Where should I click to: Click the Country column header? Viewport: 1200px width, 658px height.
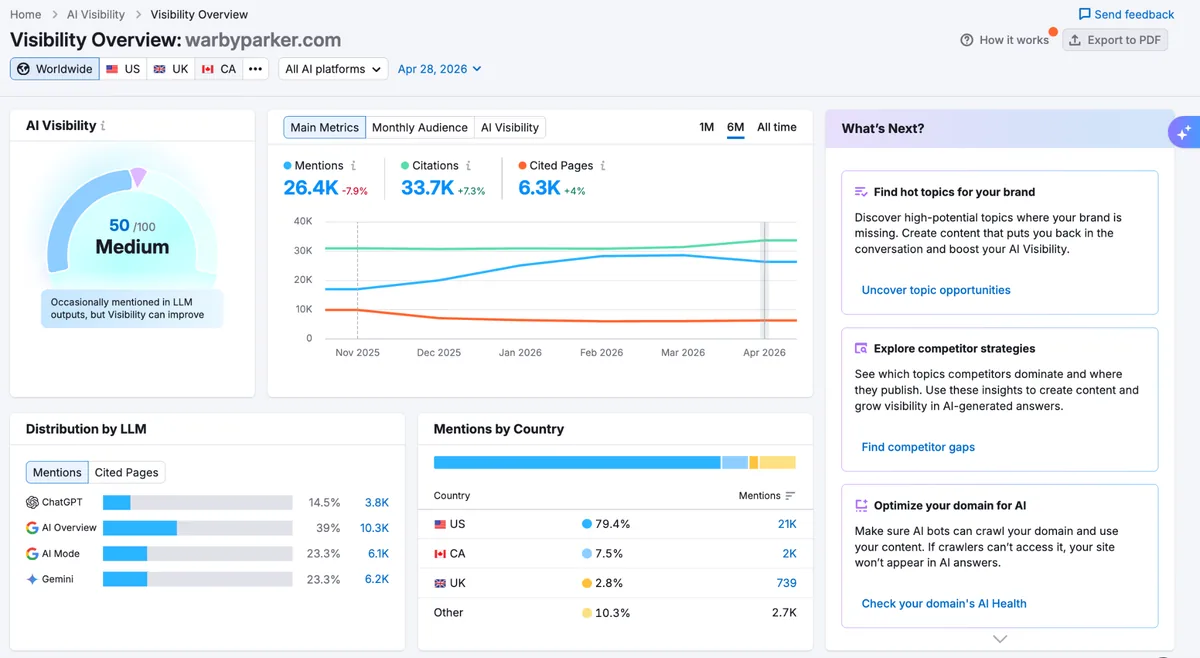[x=452, y=496]
